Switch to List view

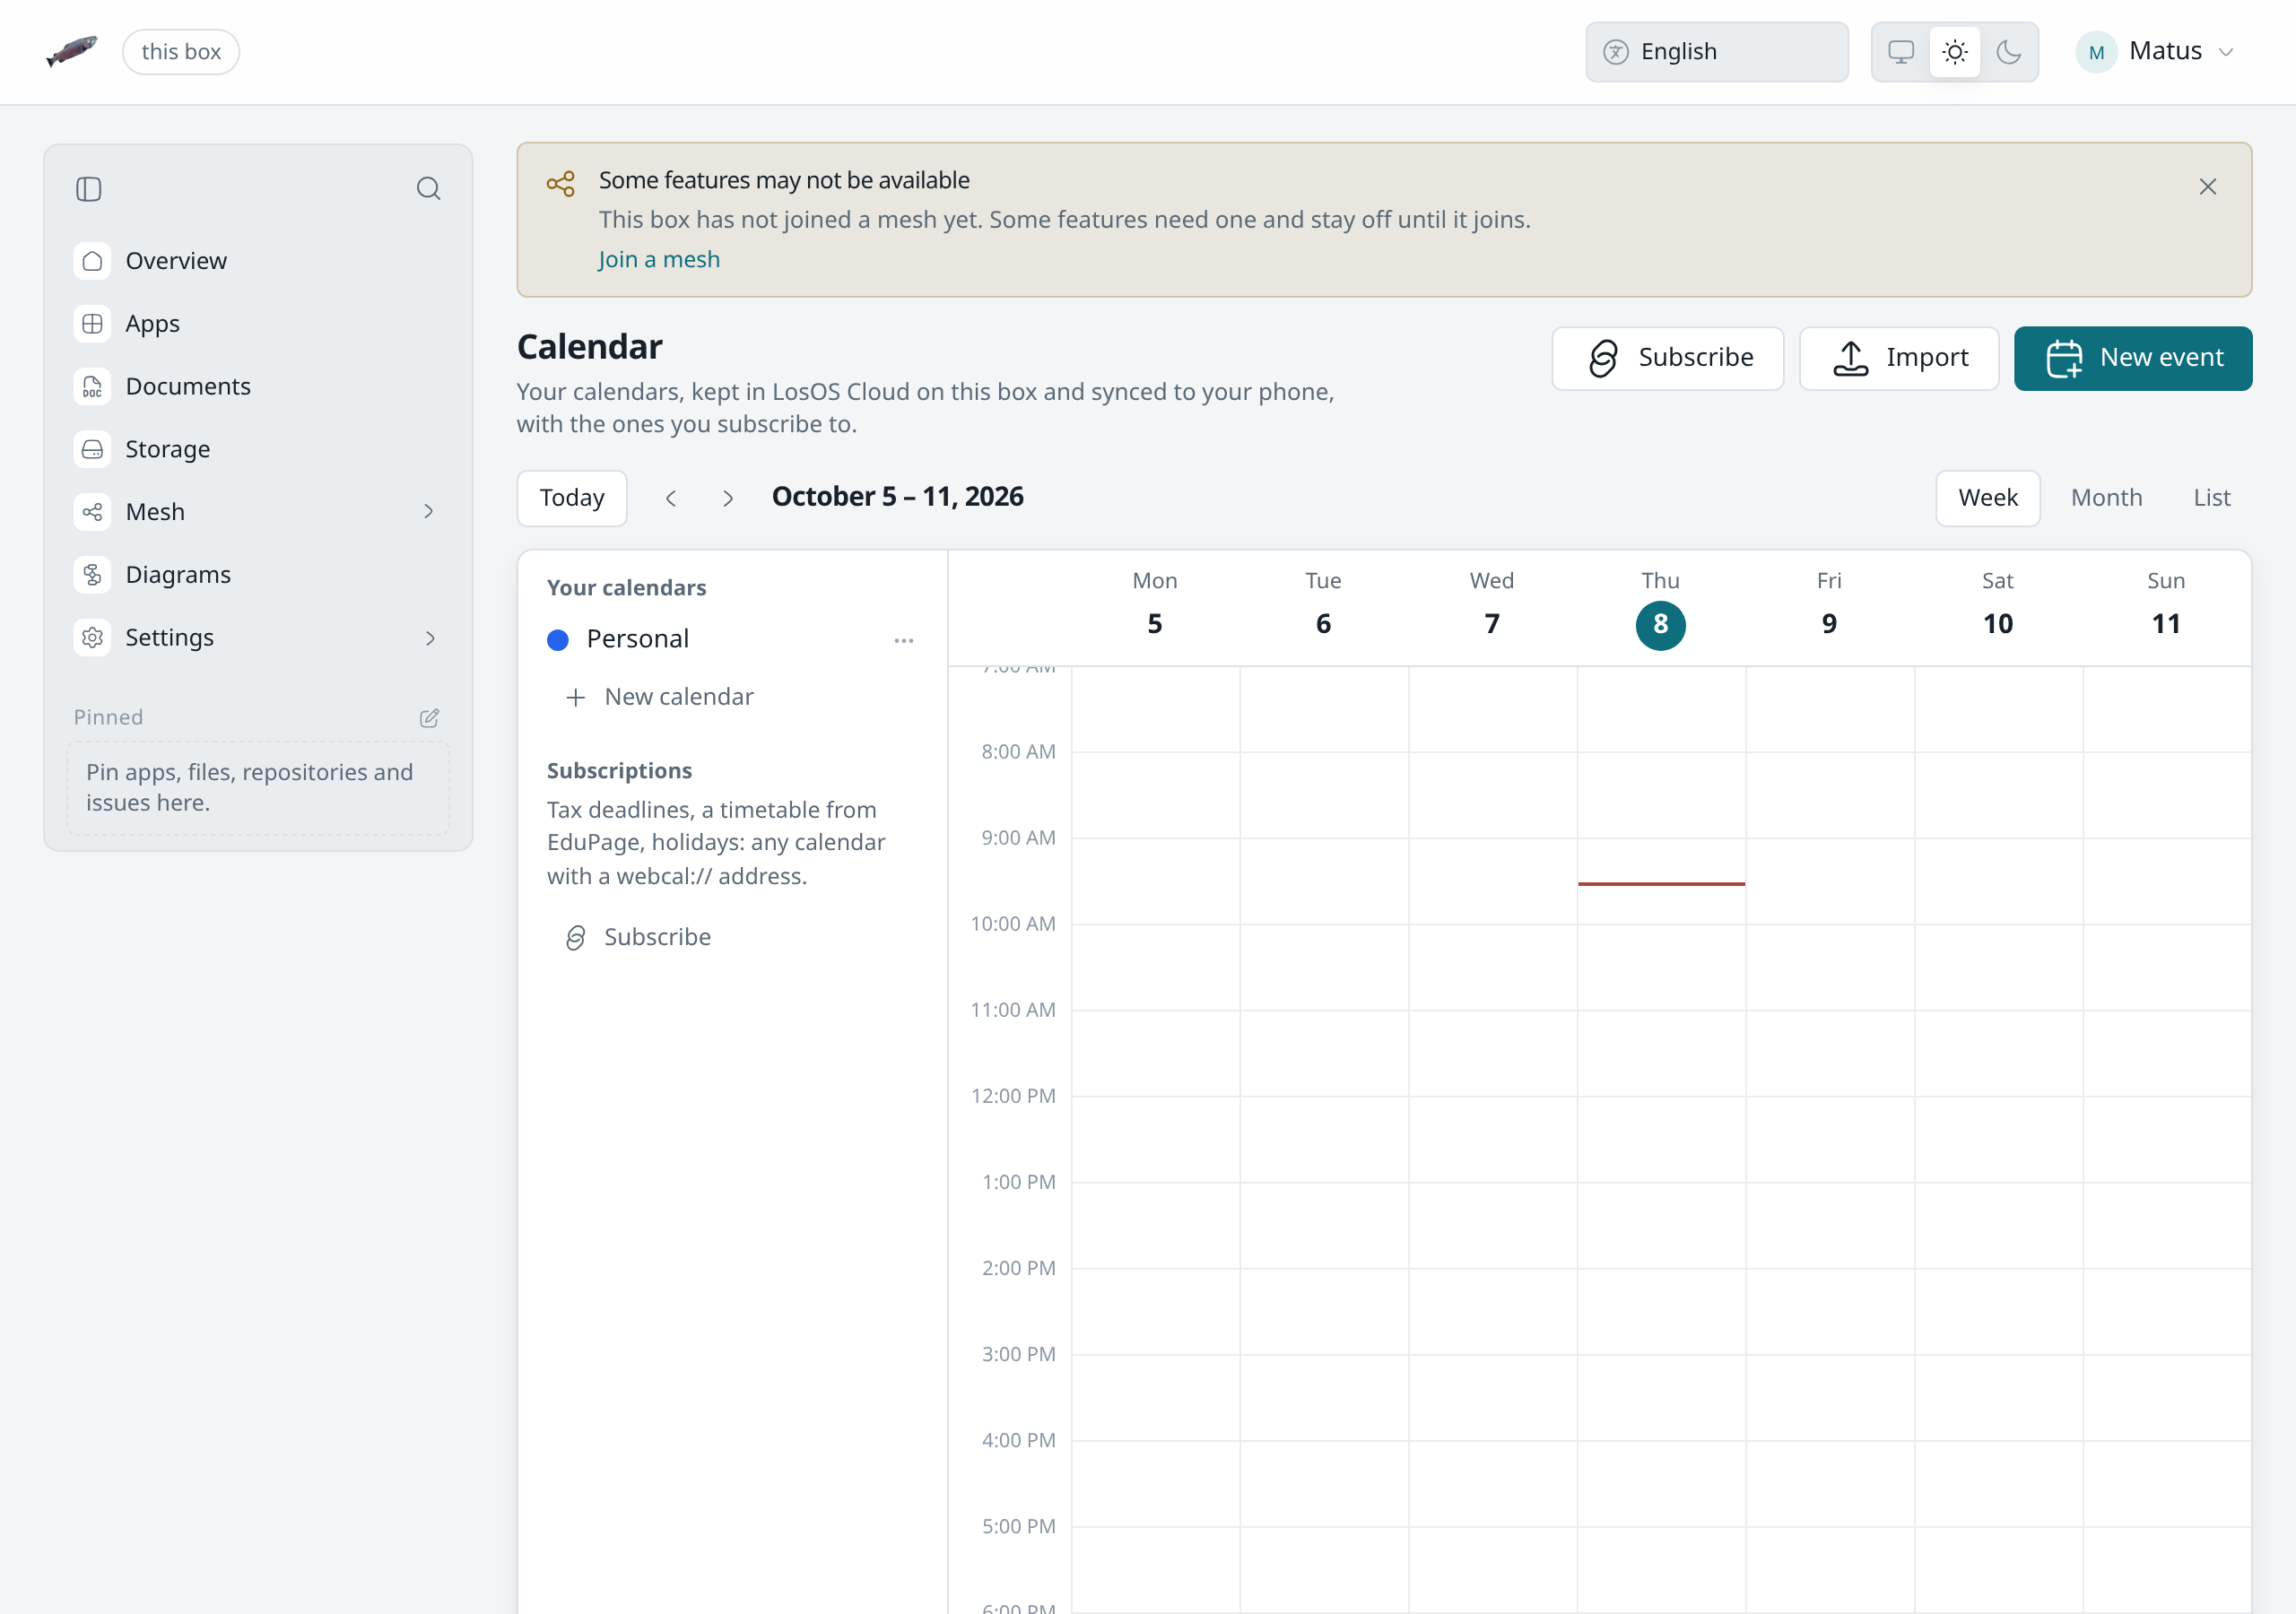[2211, 498]
